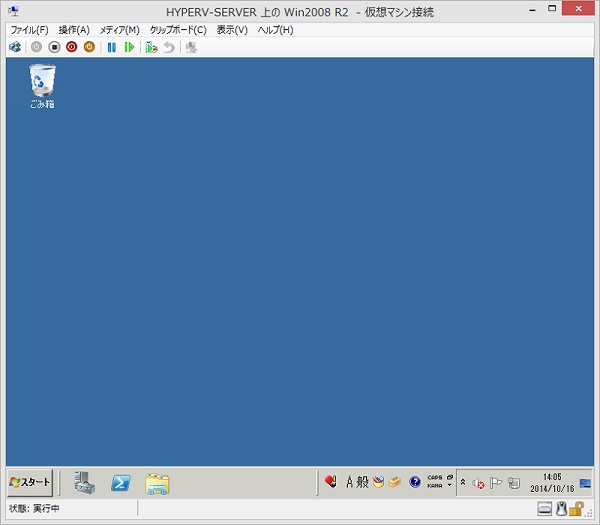Open the ヘルプ(H) menu
The height and width of the screenshot is (525, 600).
(276, 30)
